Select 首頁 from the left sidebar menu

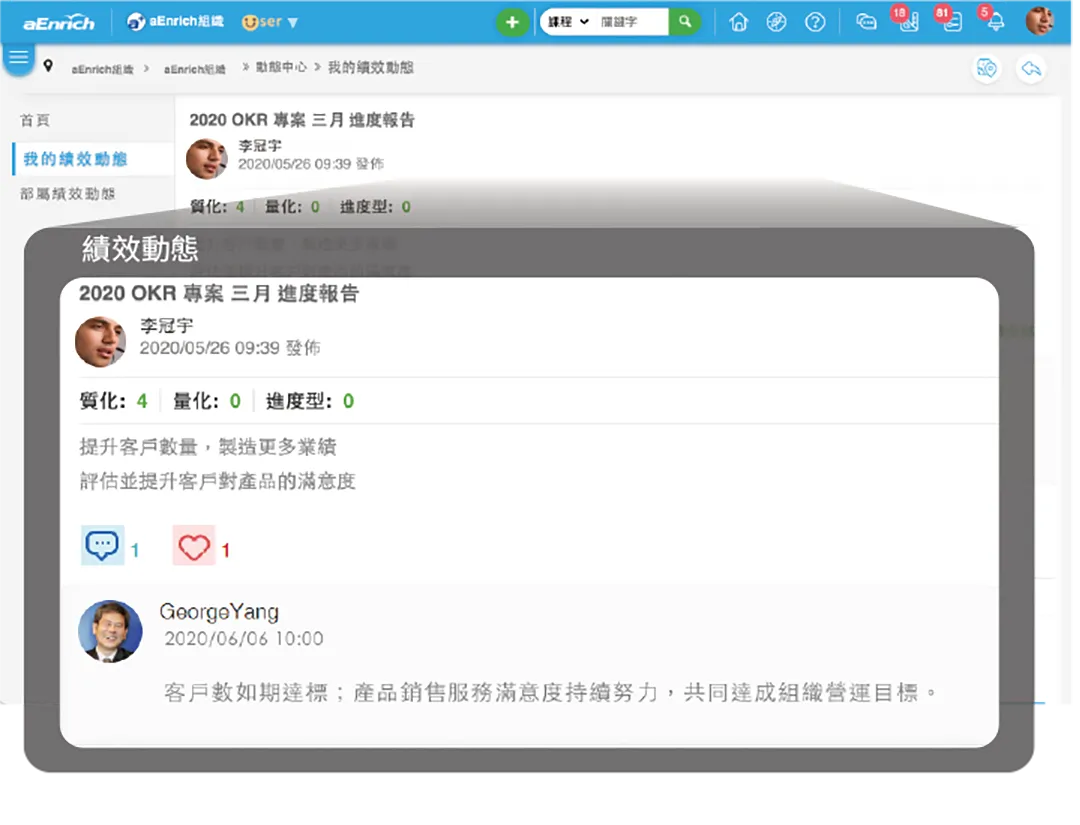pyautogui.click(x=36, y=119)
